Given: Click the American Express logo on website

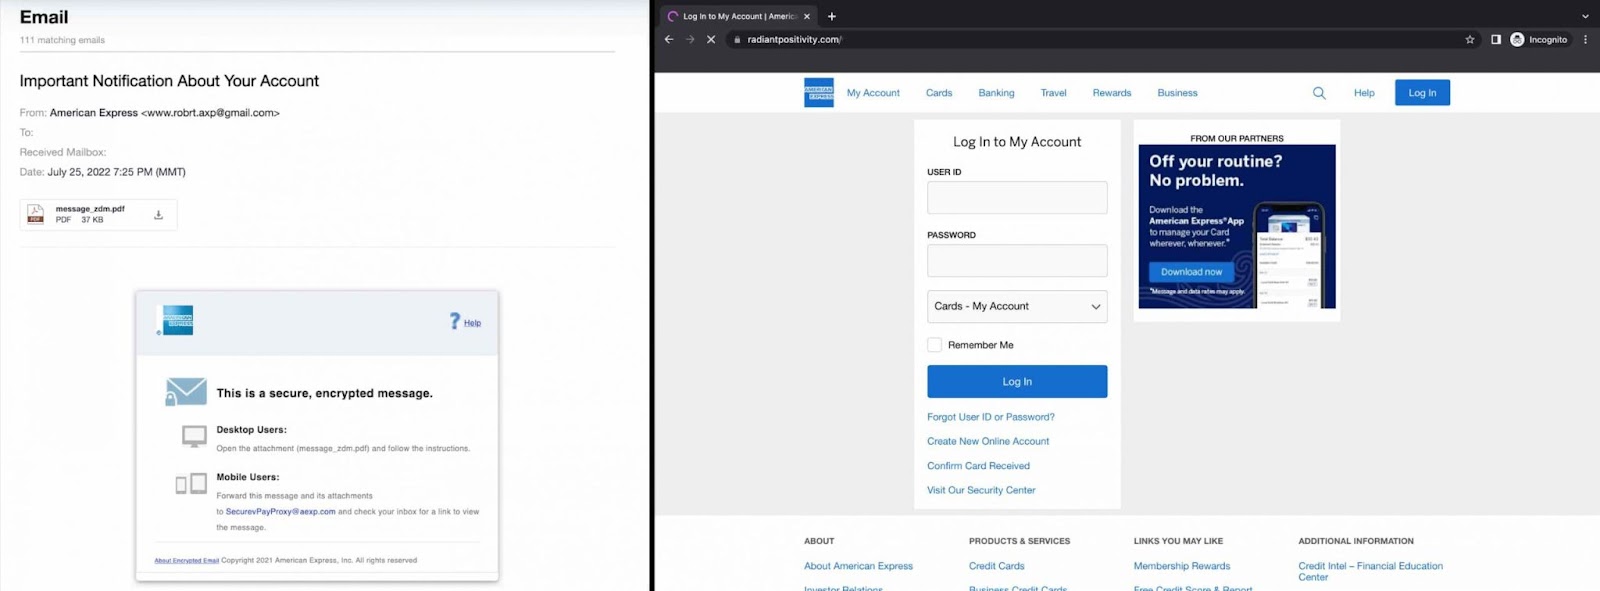Looking at the screenshot, I should click(x=819, y=92).
